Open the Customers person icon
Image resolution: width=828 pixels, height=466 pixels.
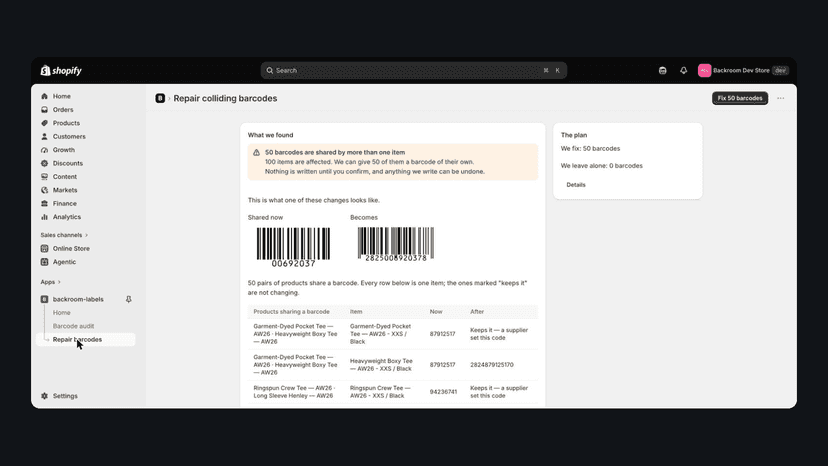click(44, 136)
